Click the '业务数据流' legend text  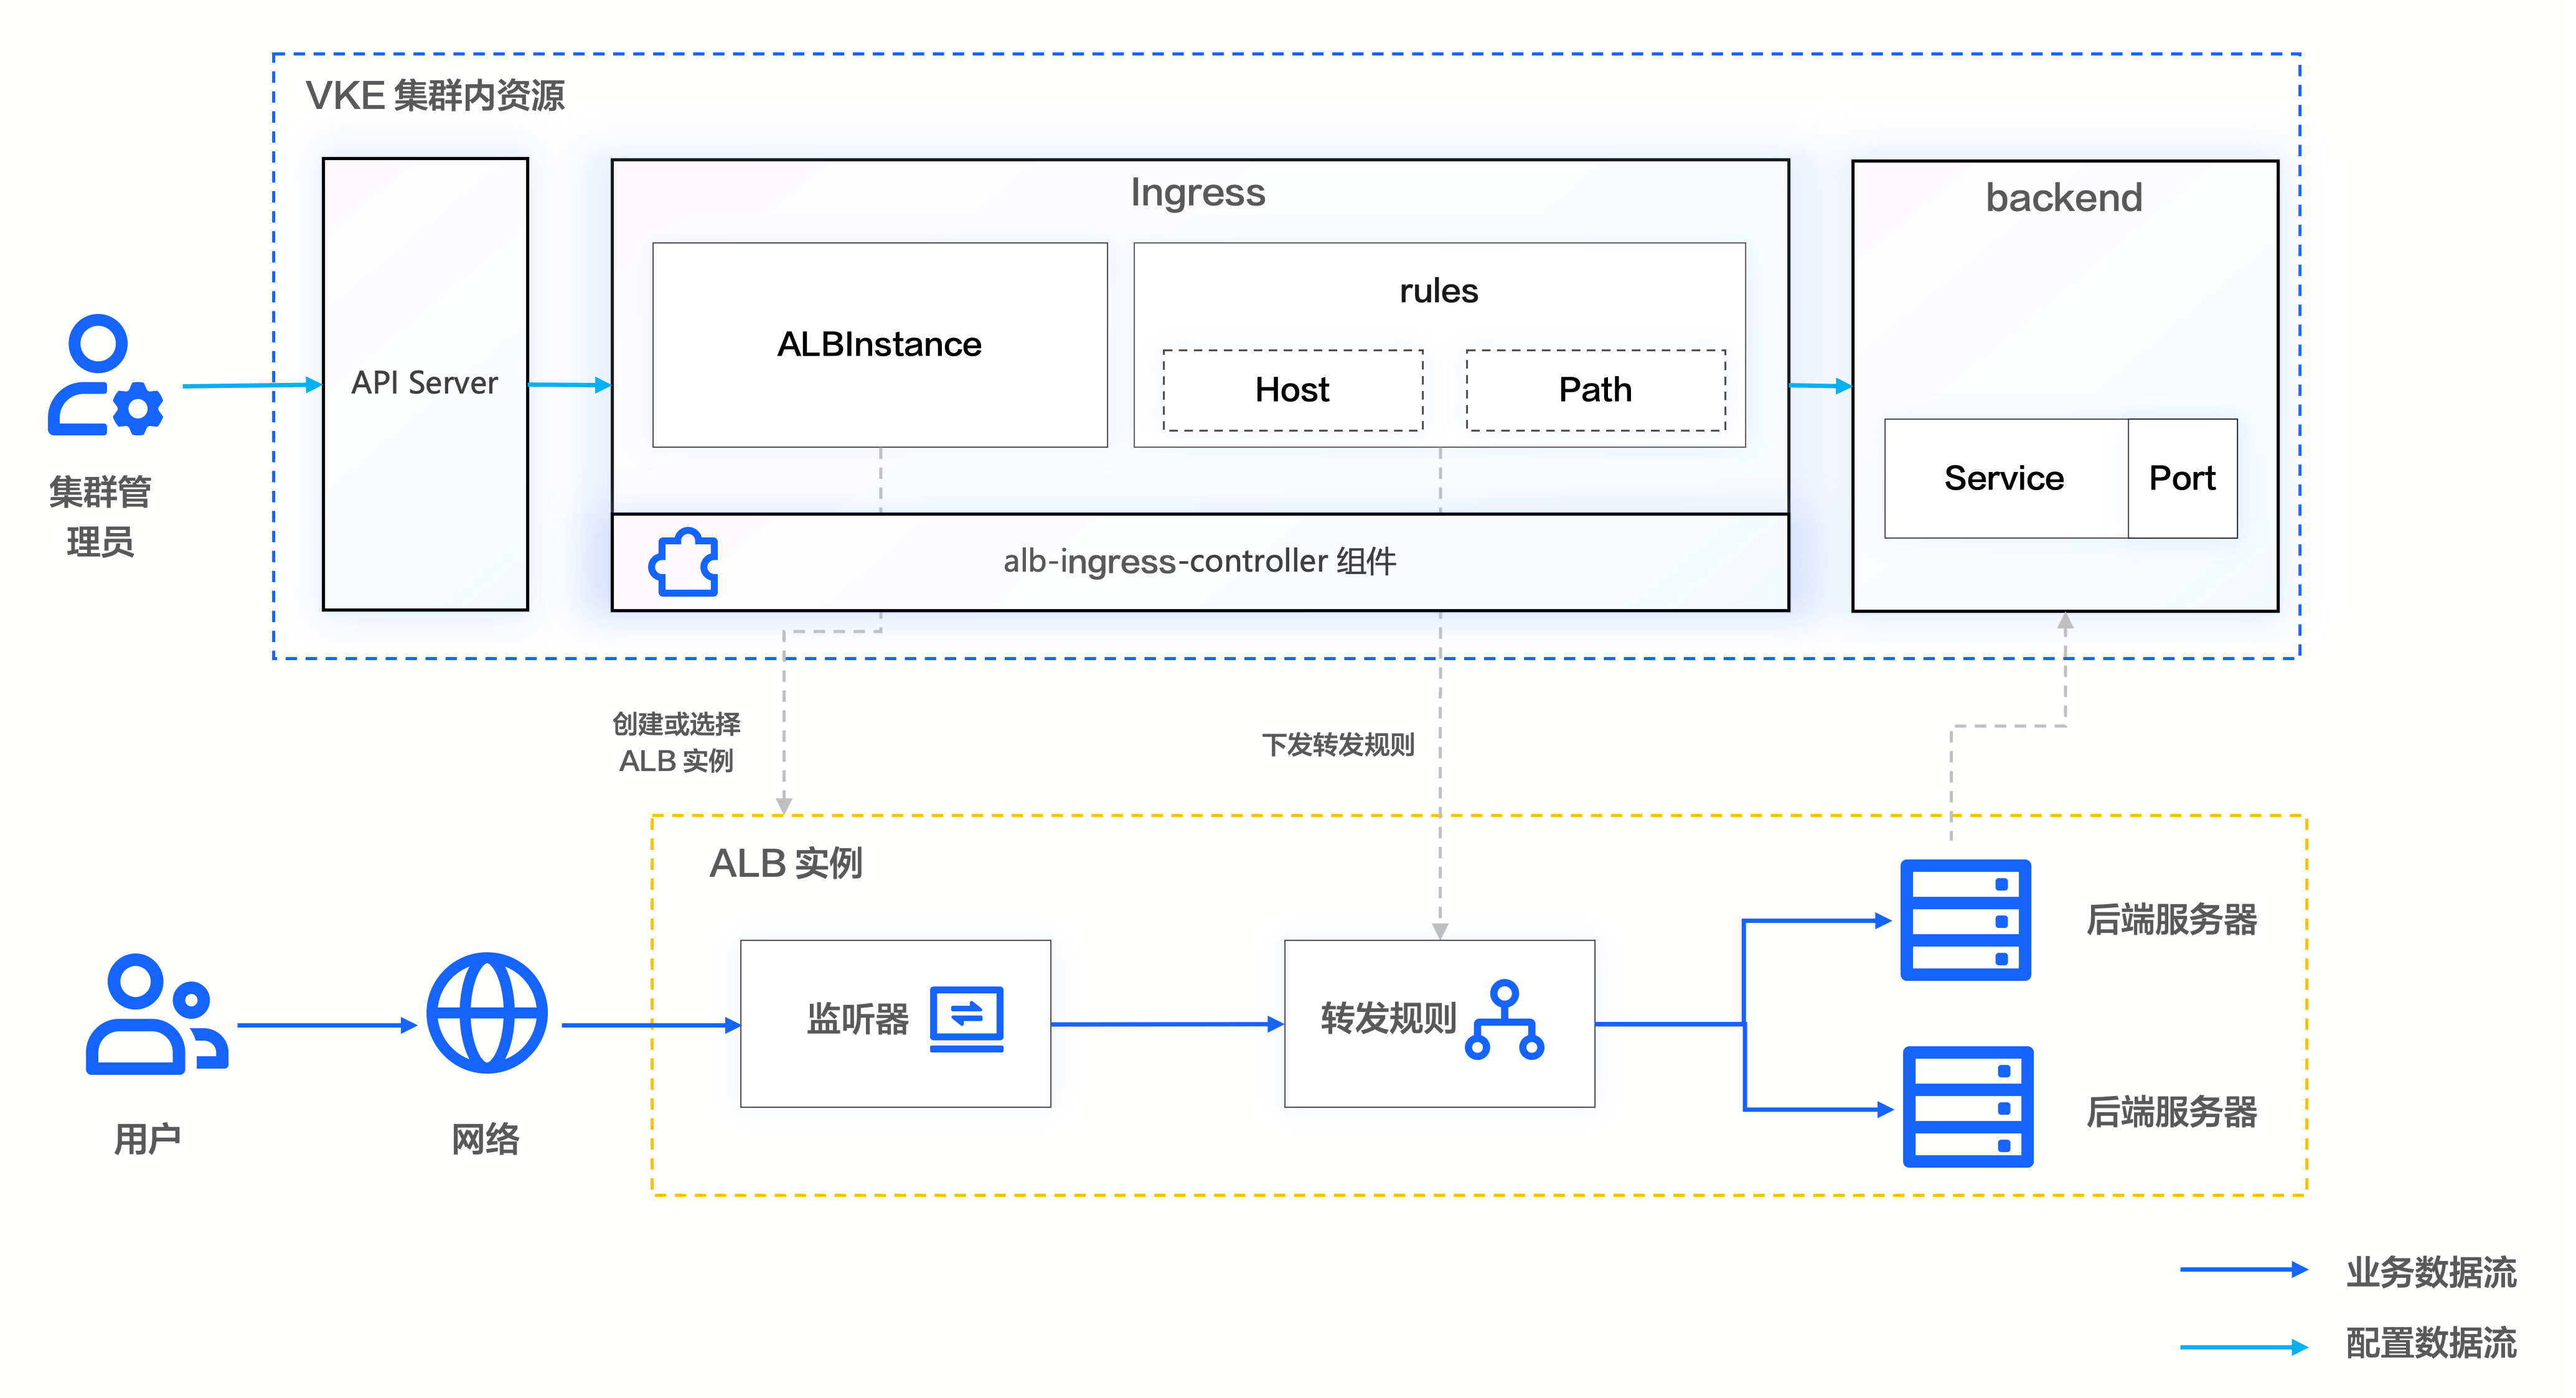pyautogui.click(x=2431, y=1273)
